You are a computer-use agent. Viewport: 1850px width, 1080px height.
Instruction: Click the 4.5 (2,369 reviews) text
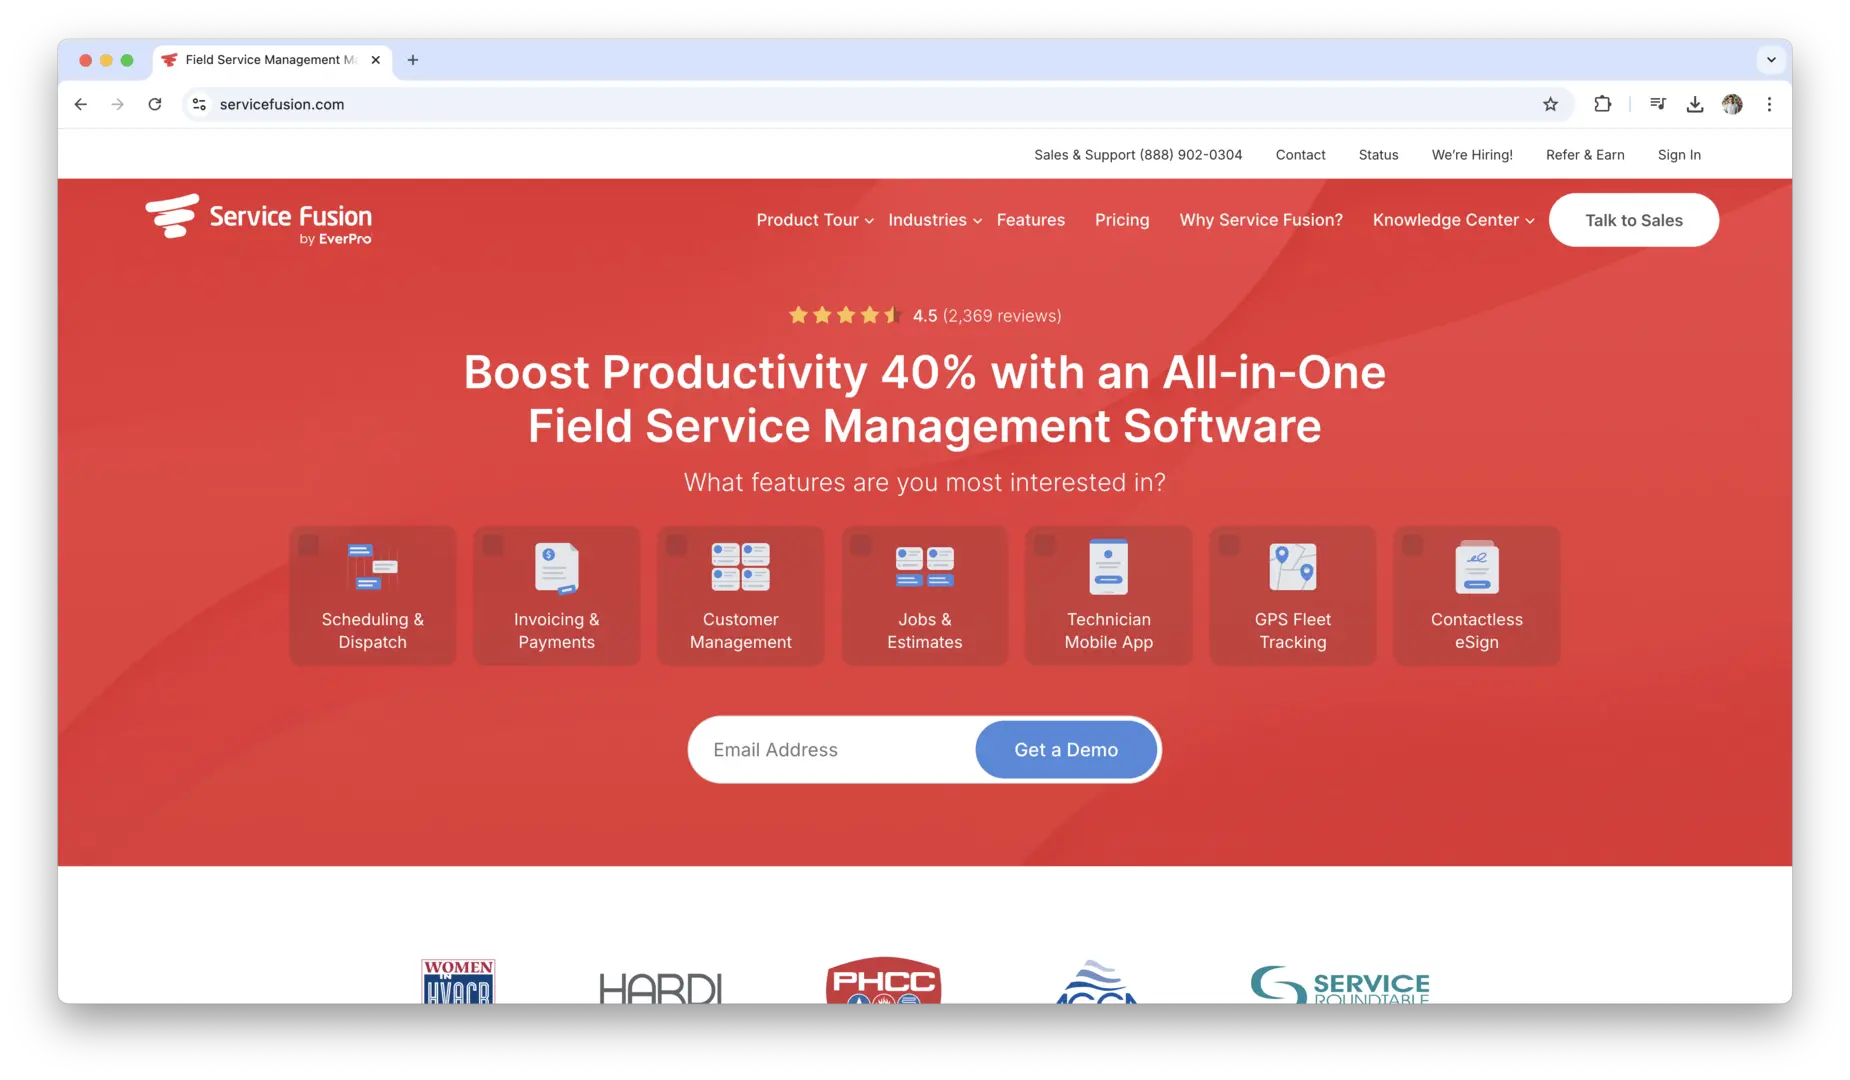tap(987, 316)
